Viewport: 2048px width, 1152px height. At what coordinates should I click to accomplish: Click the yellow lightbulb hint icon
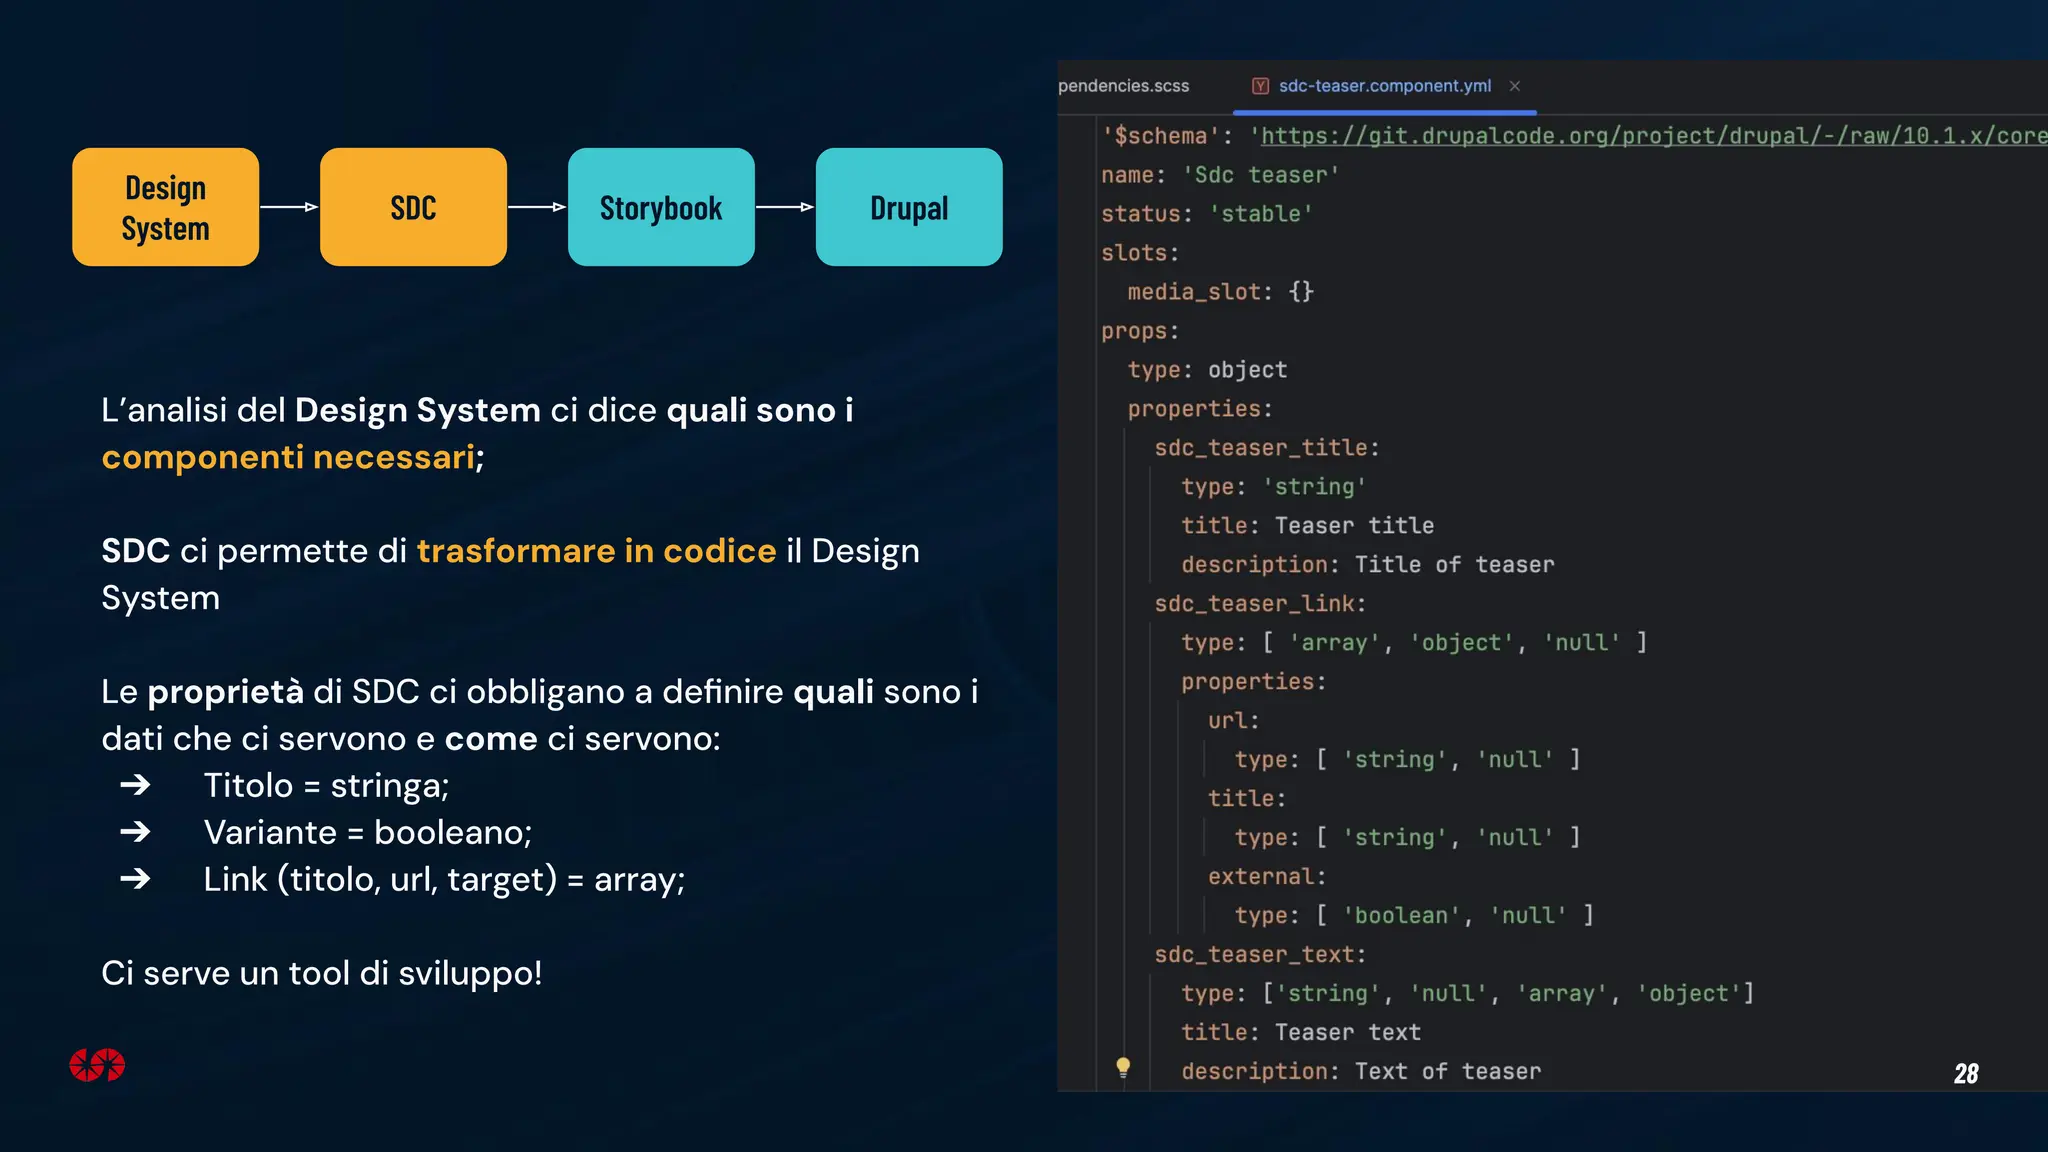tap(1123, 1067)
